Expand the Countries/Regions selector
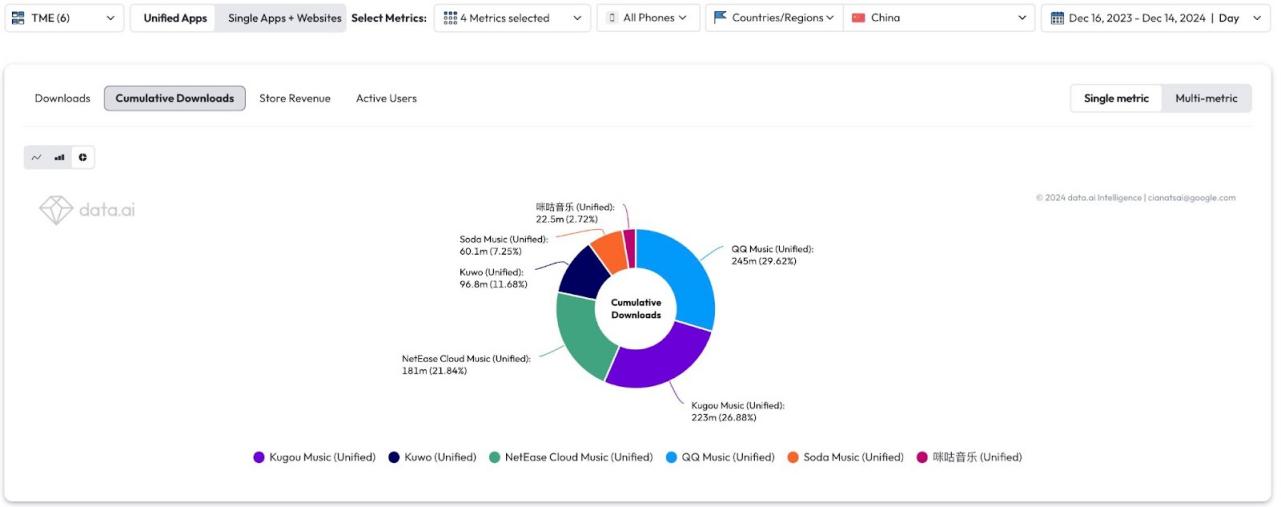Viewport: 1281px width, 507px height. click(x=774, y=18)
